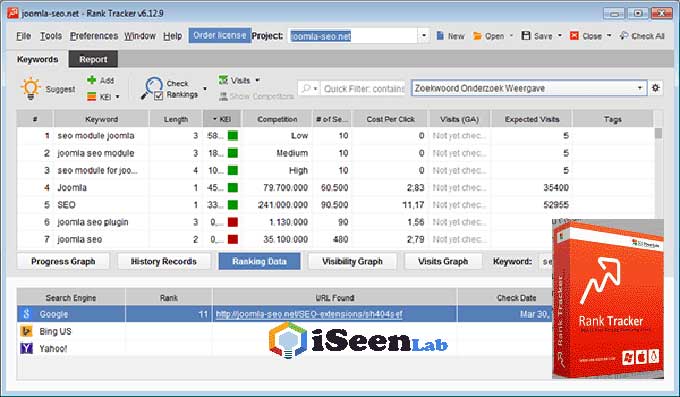Sort by the Expected Visits column header
This screenshot has width=680, height=397.
532,119
